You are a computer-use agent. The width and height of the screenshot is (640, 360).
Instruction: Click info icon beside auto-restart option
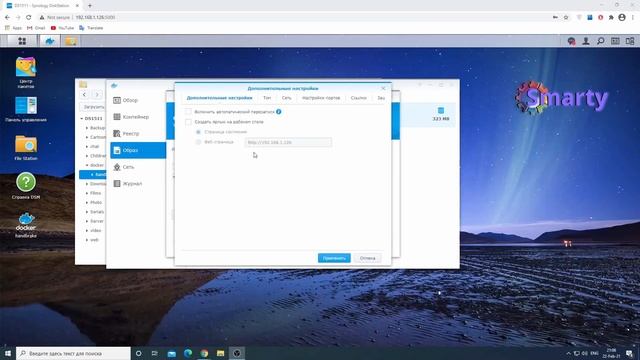click(278, 111)
